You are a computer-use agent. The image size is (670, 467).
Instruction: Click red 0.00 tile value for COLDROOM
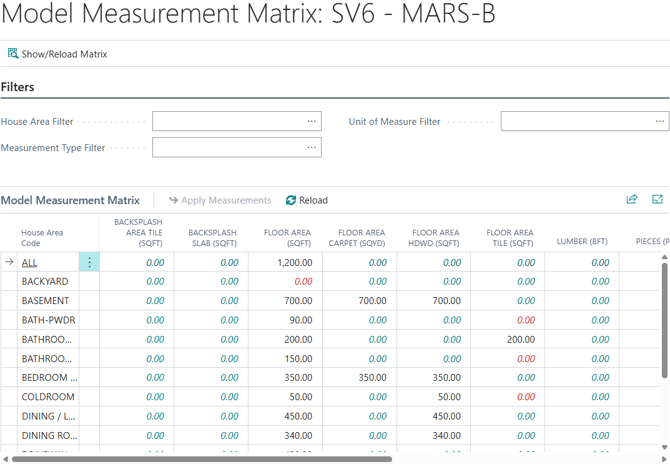pos(526,397)
